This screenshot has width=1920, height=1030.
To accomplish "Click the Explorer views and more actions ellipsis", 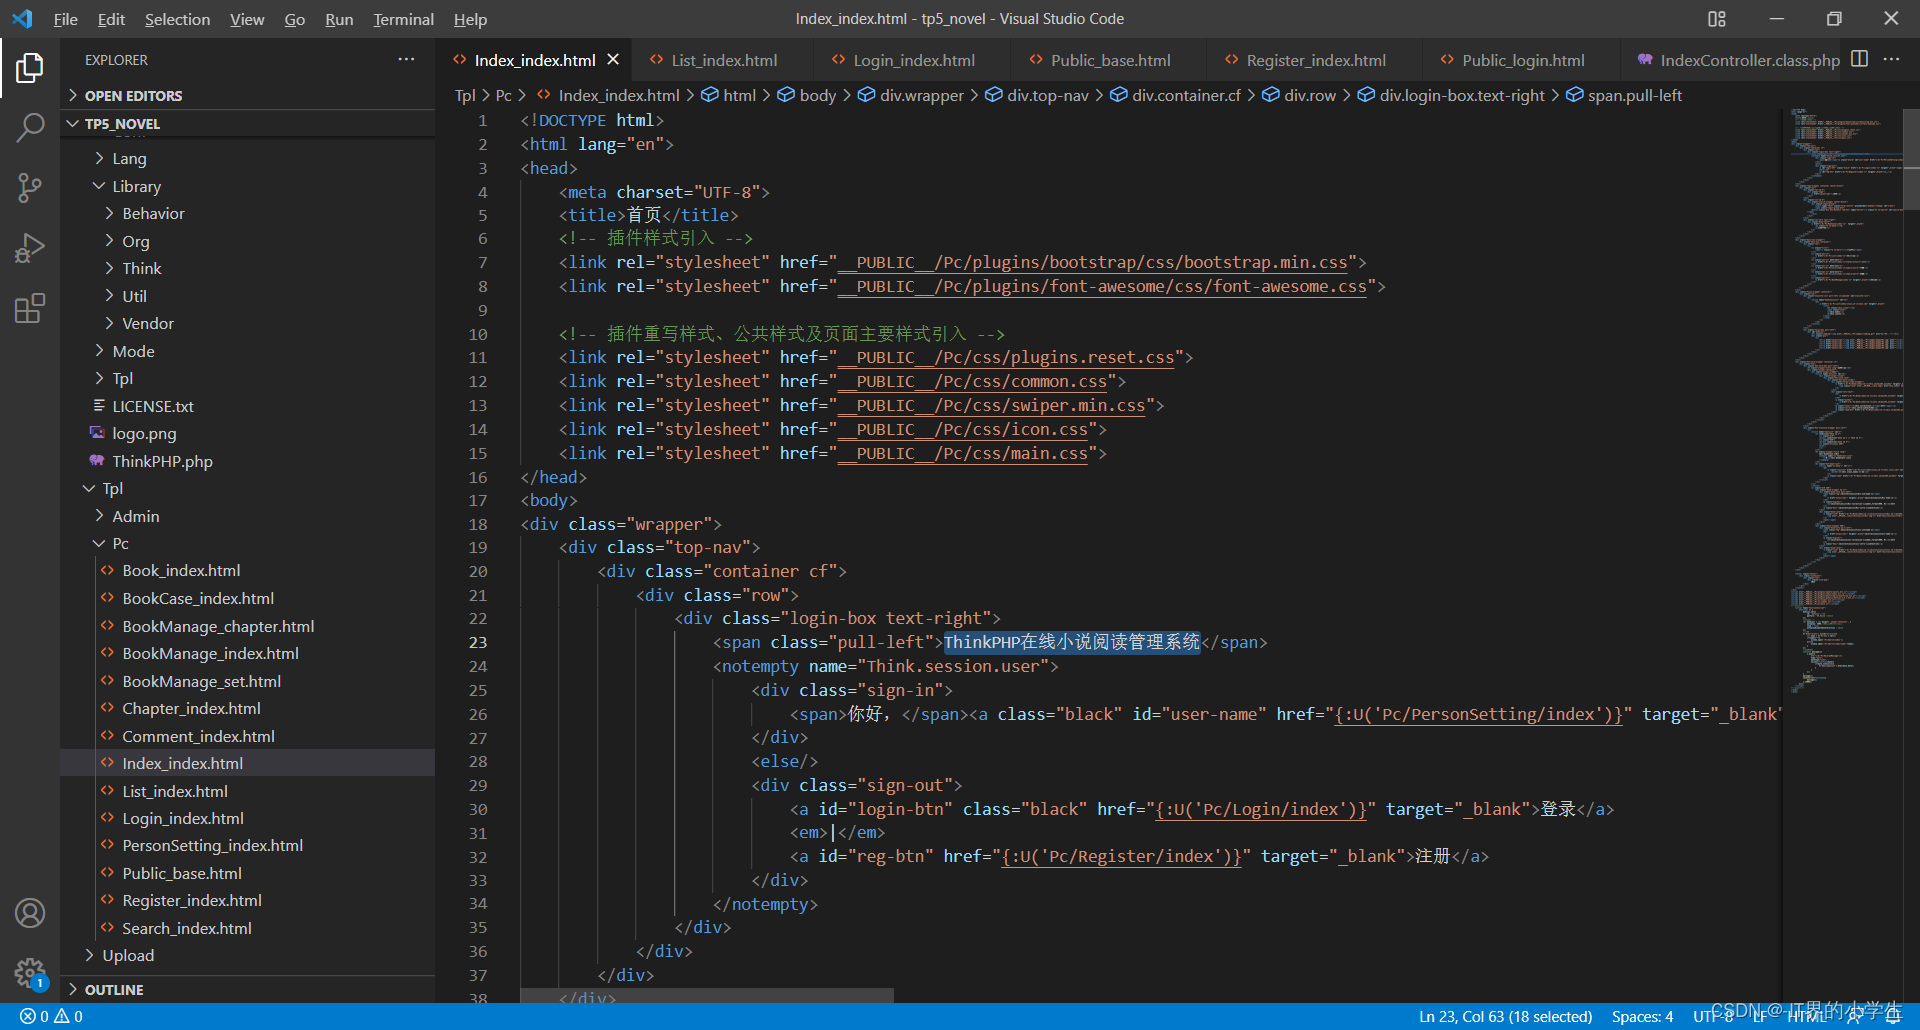I will pos(406,60).
